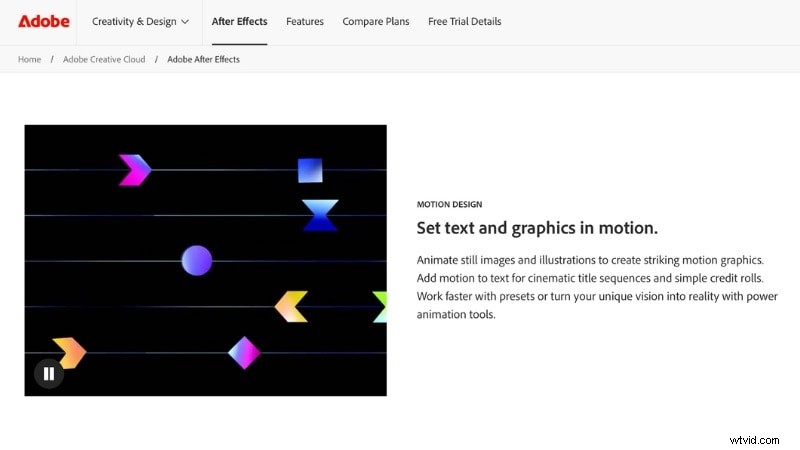Click the purple circle in the video
800x450 pixels.
197,261
